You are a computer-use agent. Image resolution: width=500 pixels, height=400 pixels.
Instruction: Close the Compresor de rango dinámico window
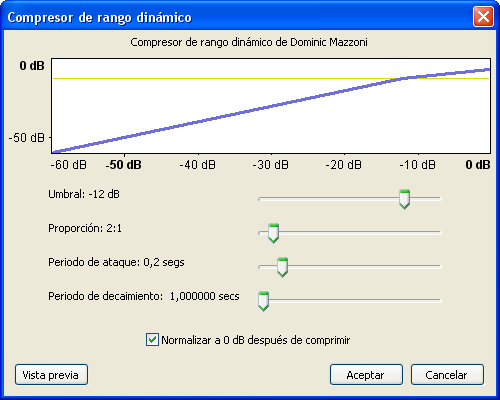coord(483,16)
